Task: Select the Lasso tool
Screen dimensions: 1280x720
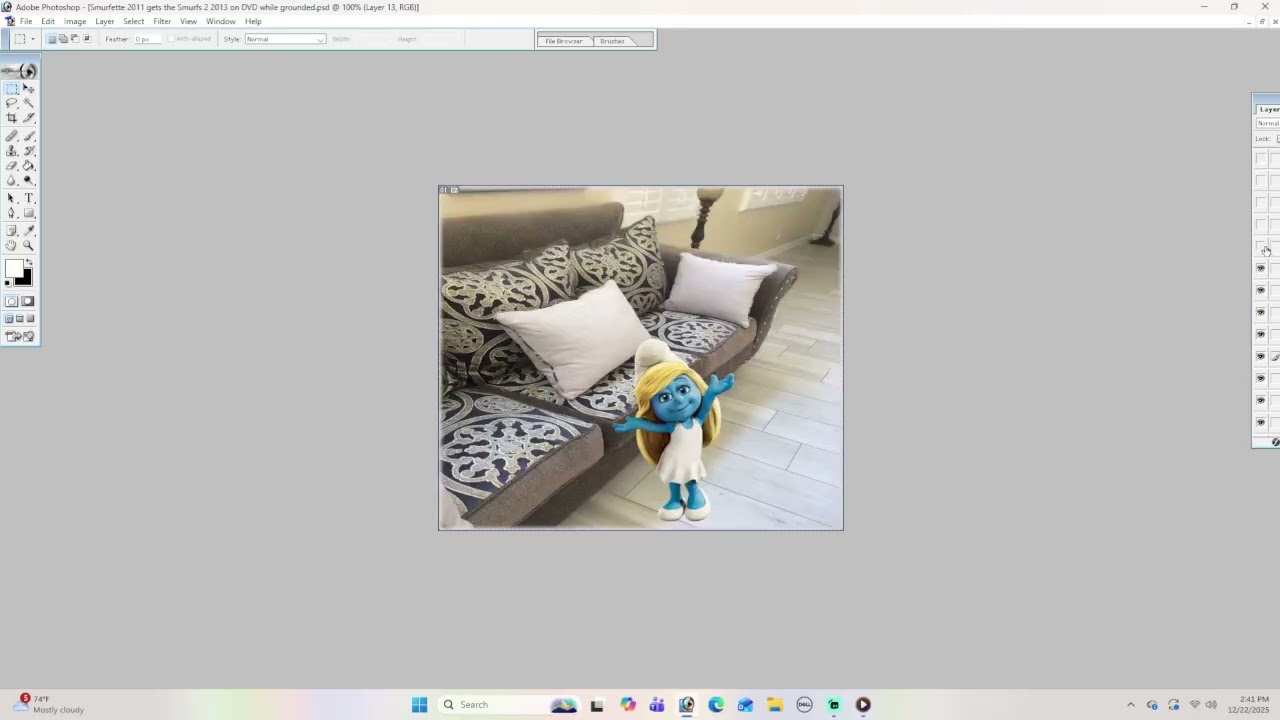Action: coord(12,103)
